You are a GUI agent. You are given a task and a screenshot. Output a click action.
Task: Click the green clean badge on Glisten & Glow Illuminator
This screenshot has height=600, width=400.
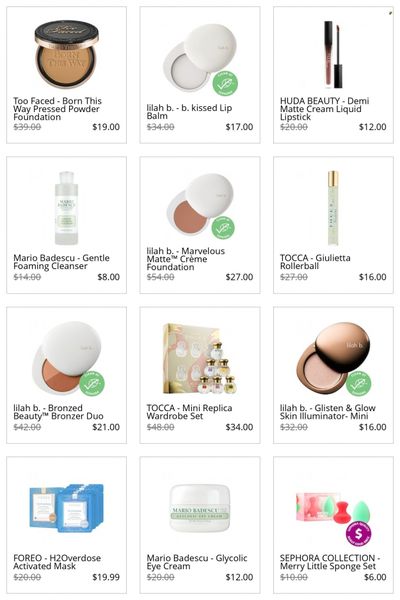click(359, 383)
